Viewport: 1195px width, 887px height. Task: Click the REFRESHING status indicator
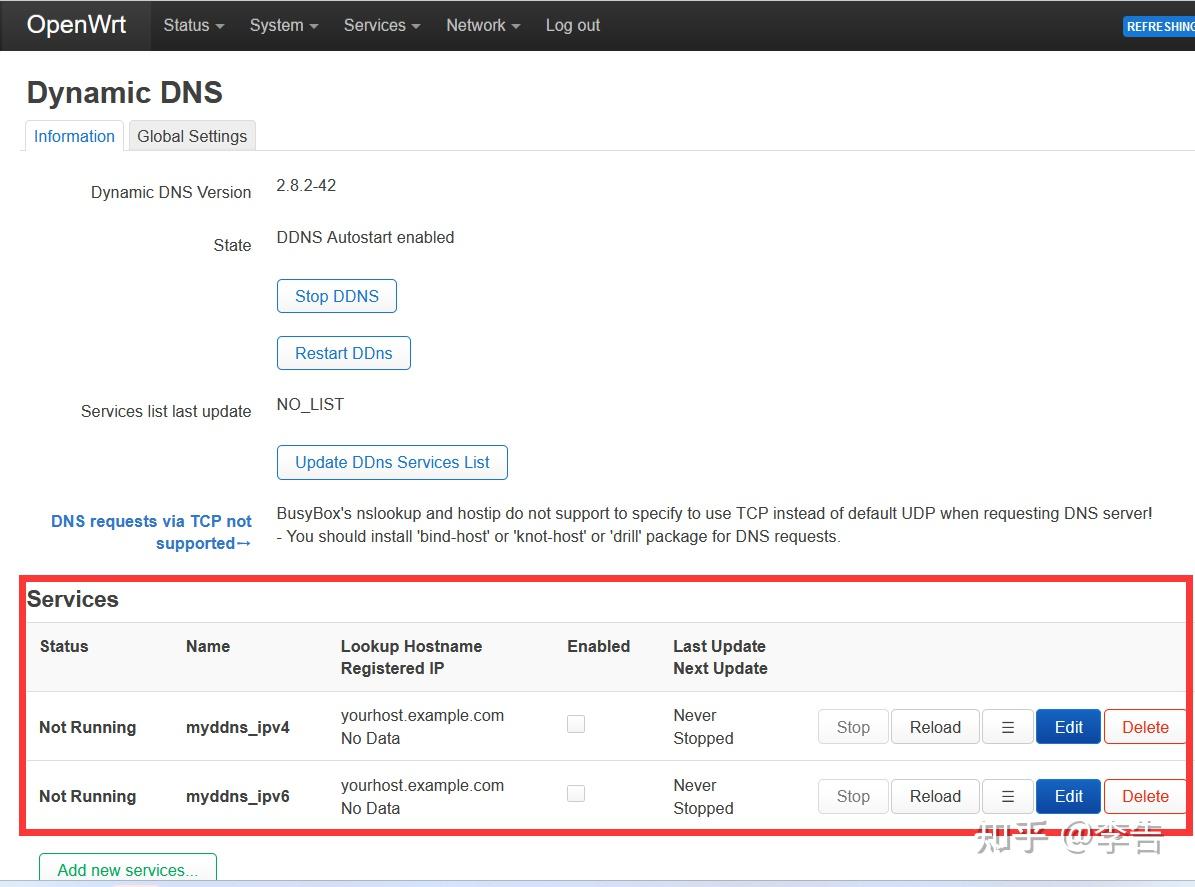pyautogui.click(x=1163, y=26)
